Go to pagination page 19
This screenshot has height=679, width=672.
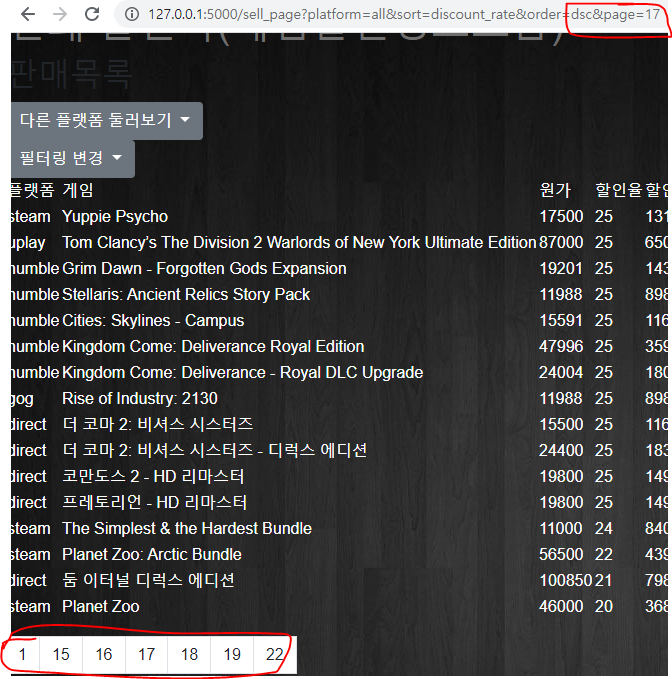(x=232, y=654)
